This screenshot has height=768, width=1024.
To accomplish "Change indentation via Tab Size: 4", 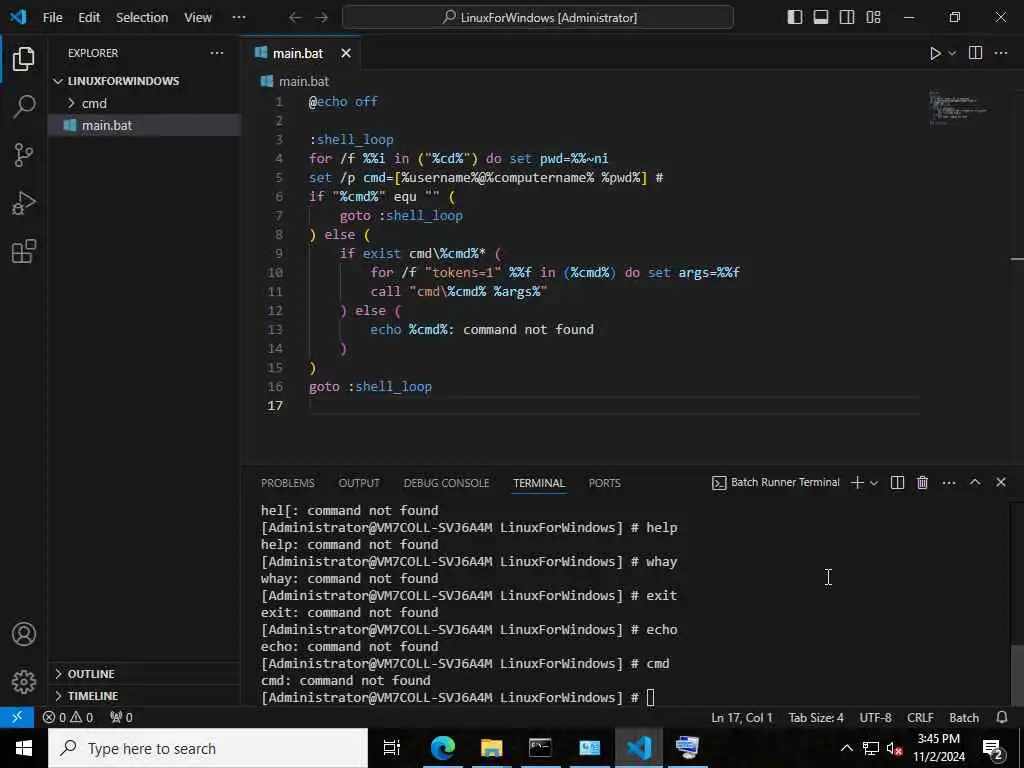I will coord(816,717).
